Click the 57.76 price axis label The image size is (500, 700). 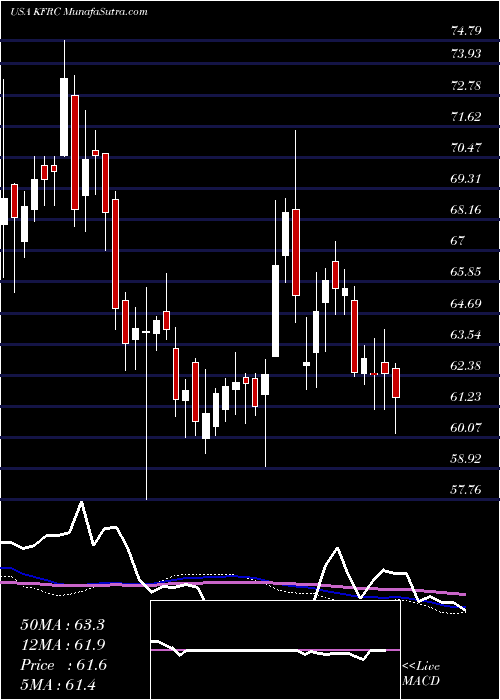coord(467,490)
